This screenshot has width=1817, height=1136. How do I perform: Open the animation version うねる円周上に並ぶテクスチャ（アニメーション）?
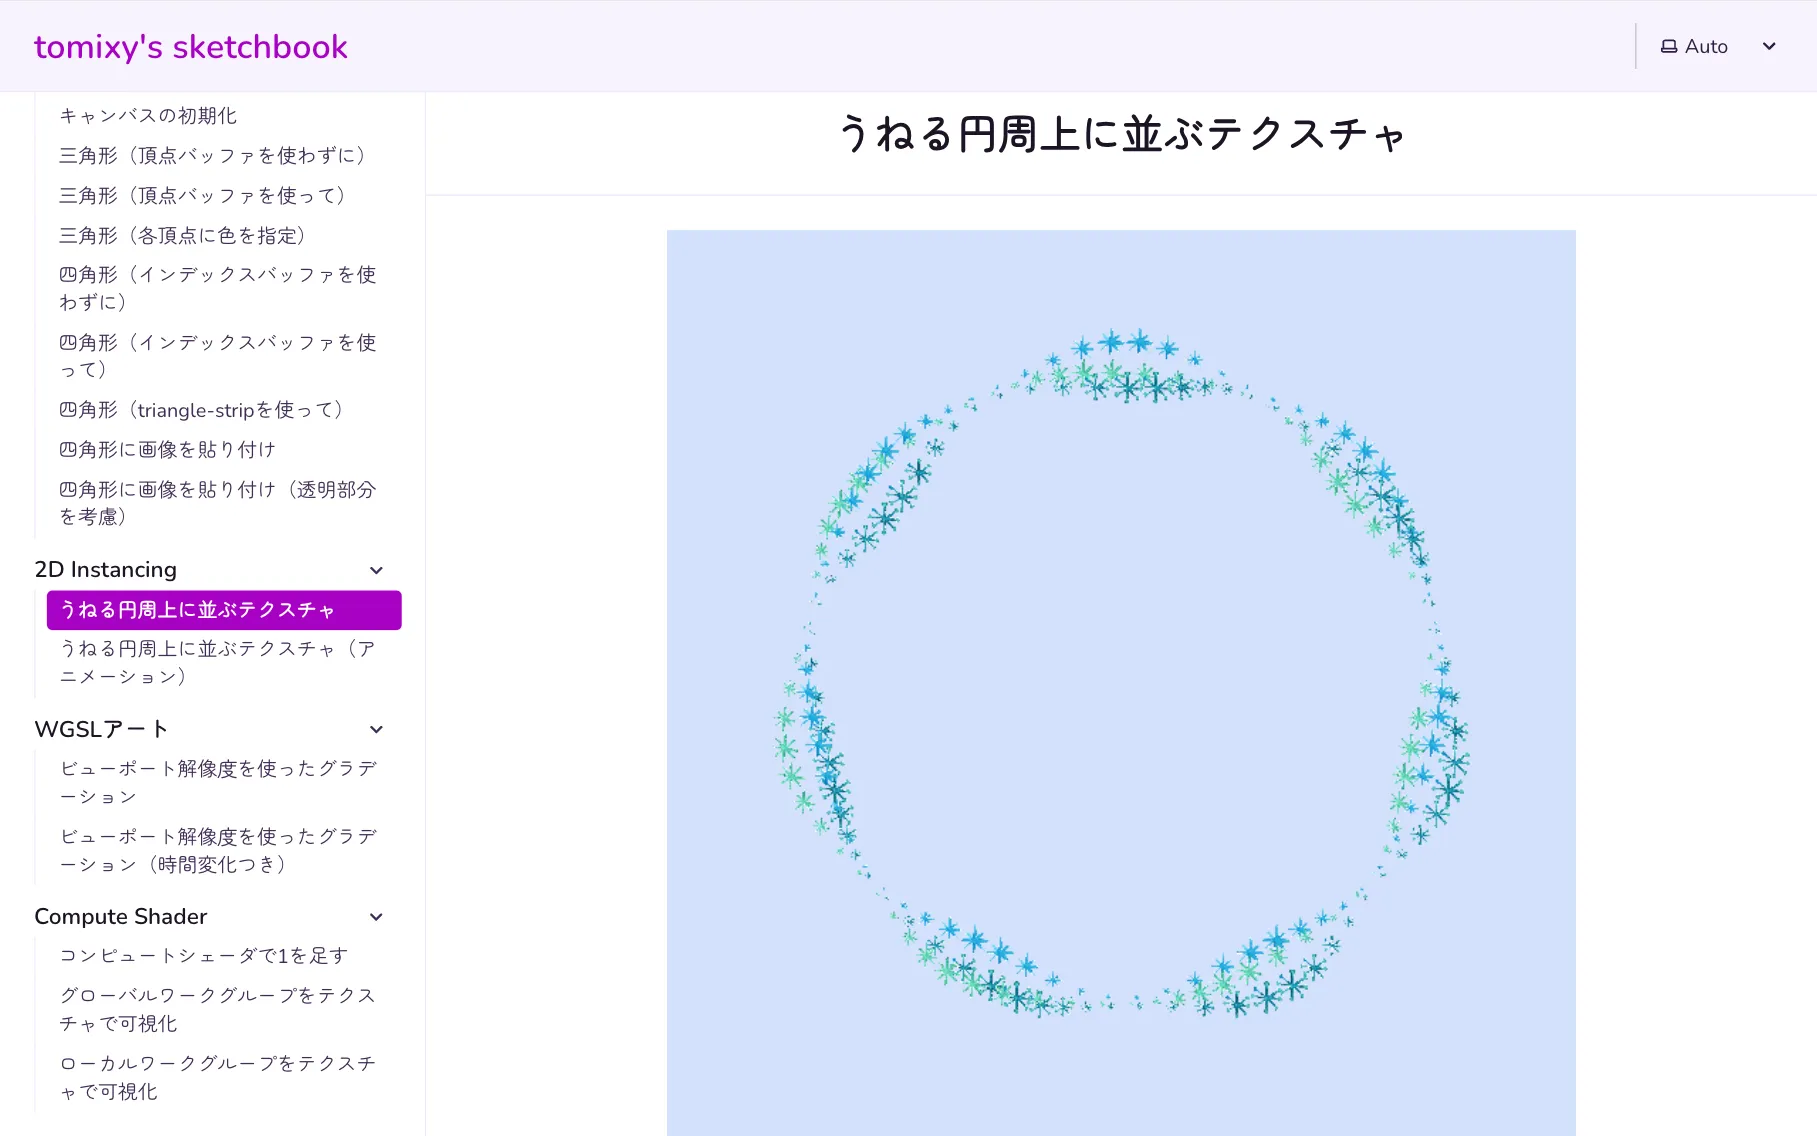click(x=217, y=662)
